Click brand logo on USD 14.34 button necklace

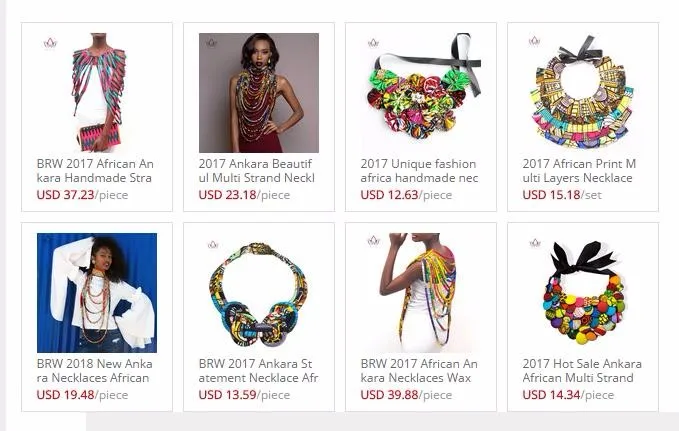click(535, 243)
